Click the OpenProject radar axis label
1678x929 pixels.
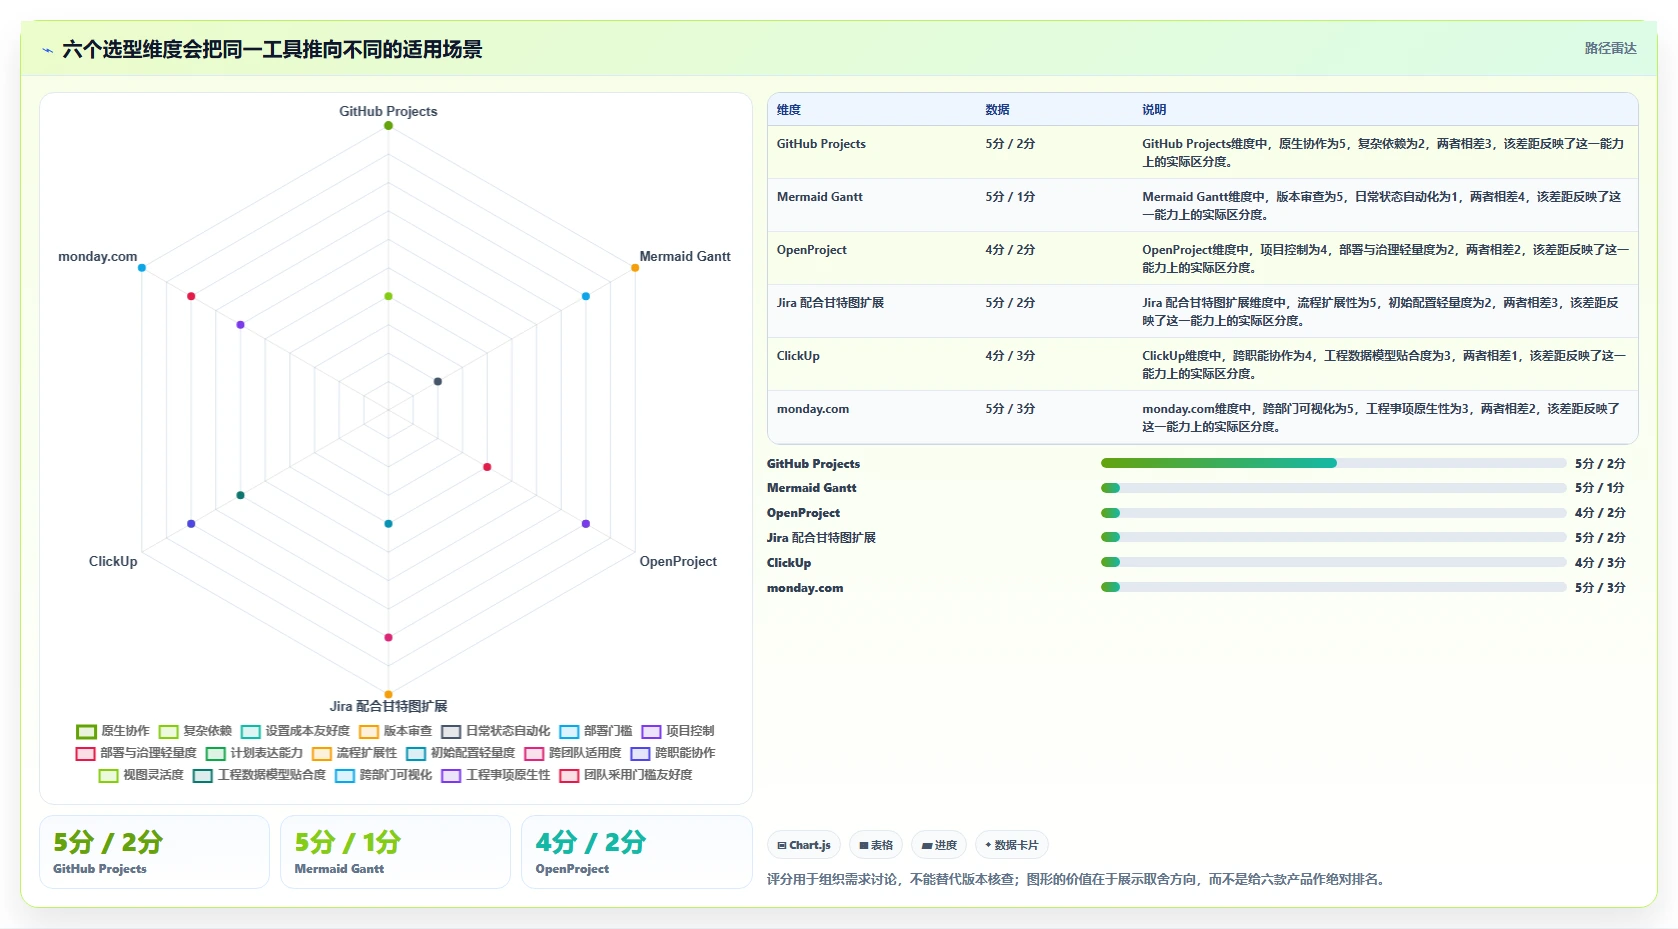point(678,561)
